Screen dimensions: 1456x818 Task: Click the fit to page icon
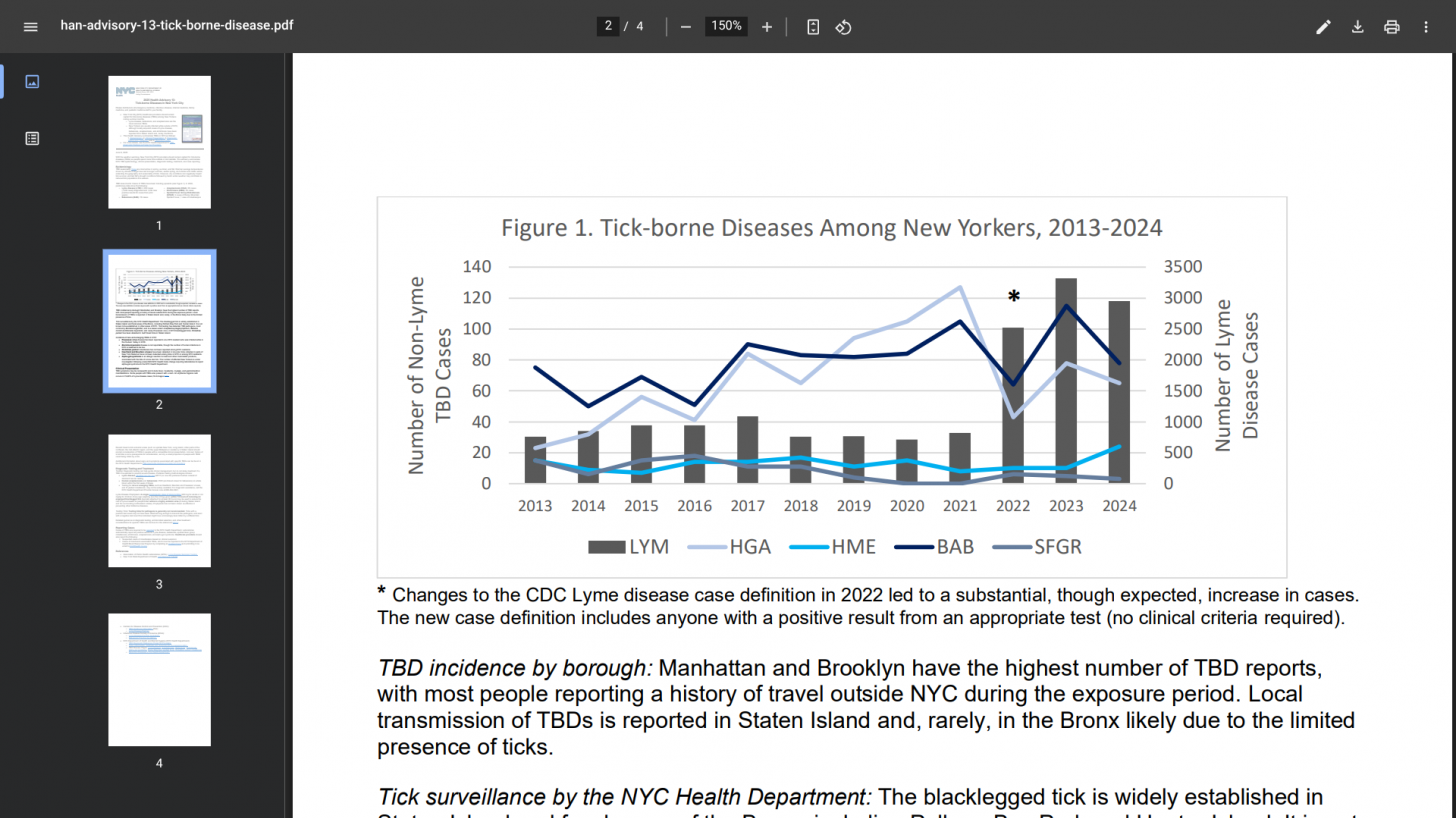tap(813, 27)
